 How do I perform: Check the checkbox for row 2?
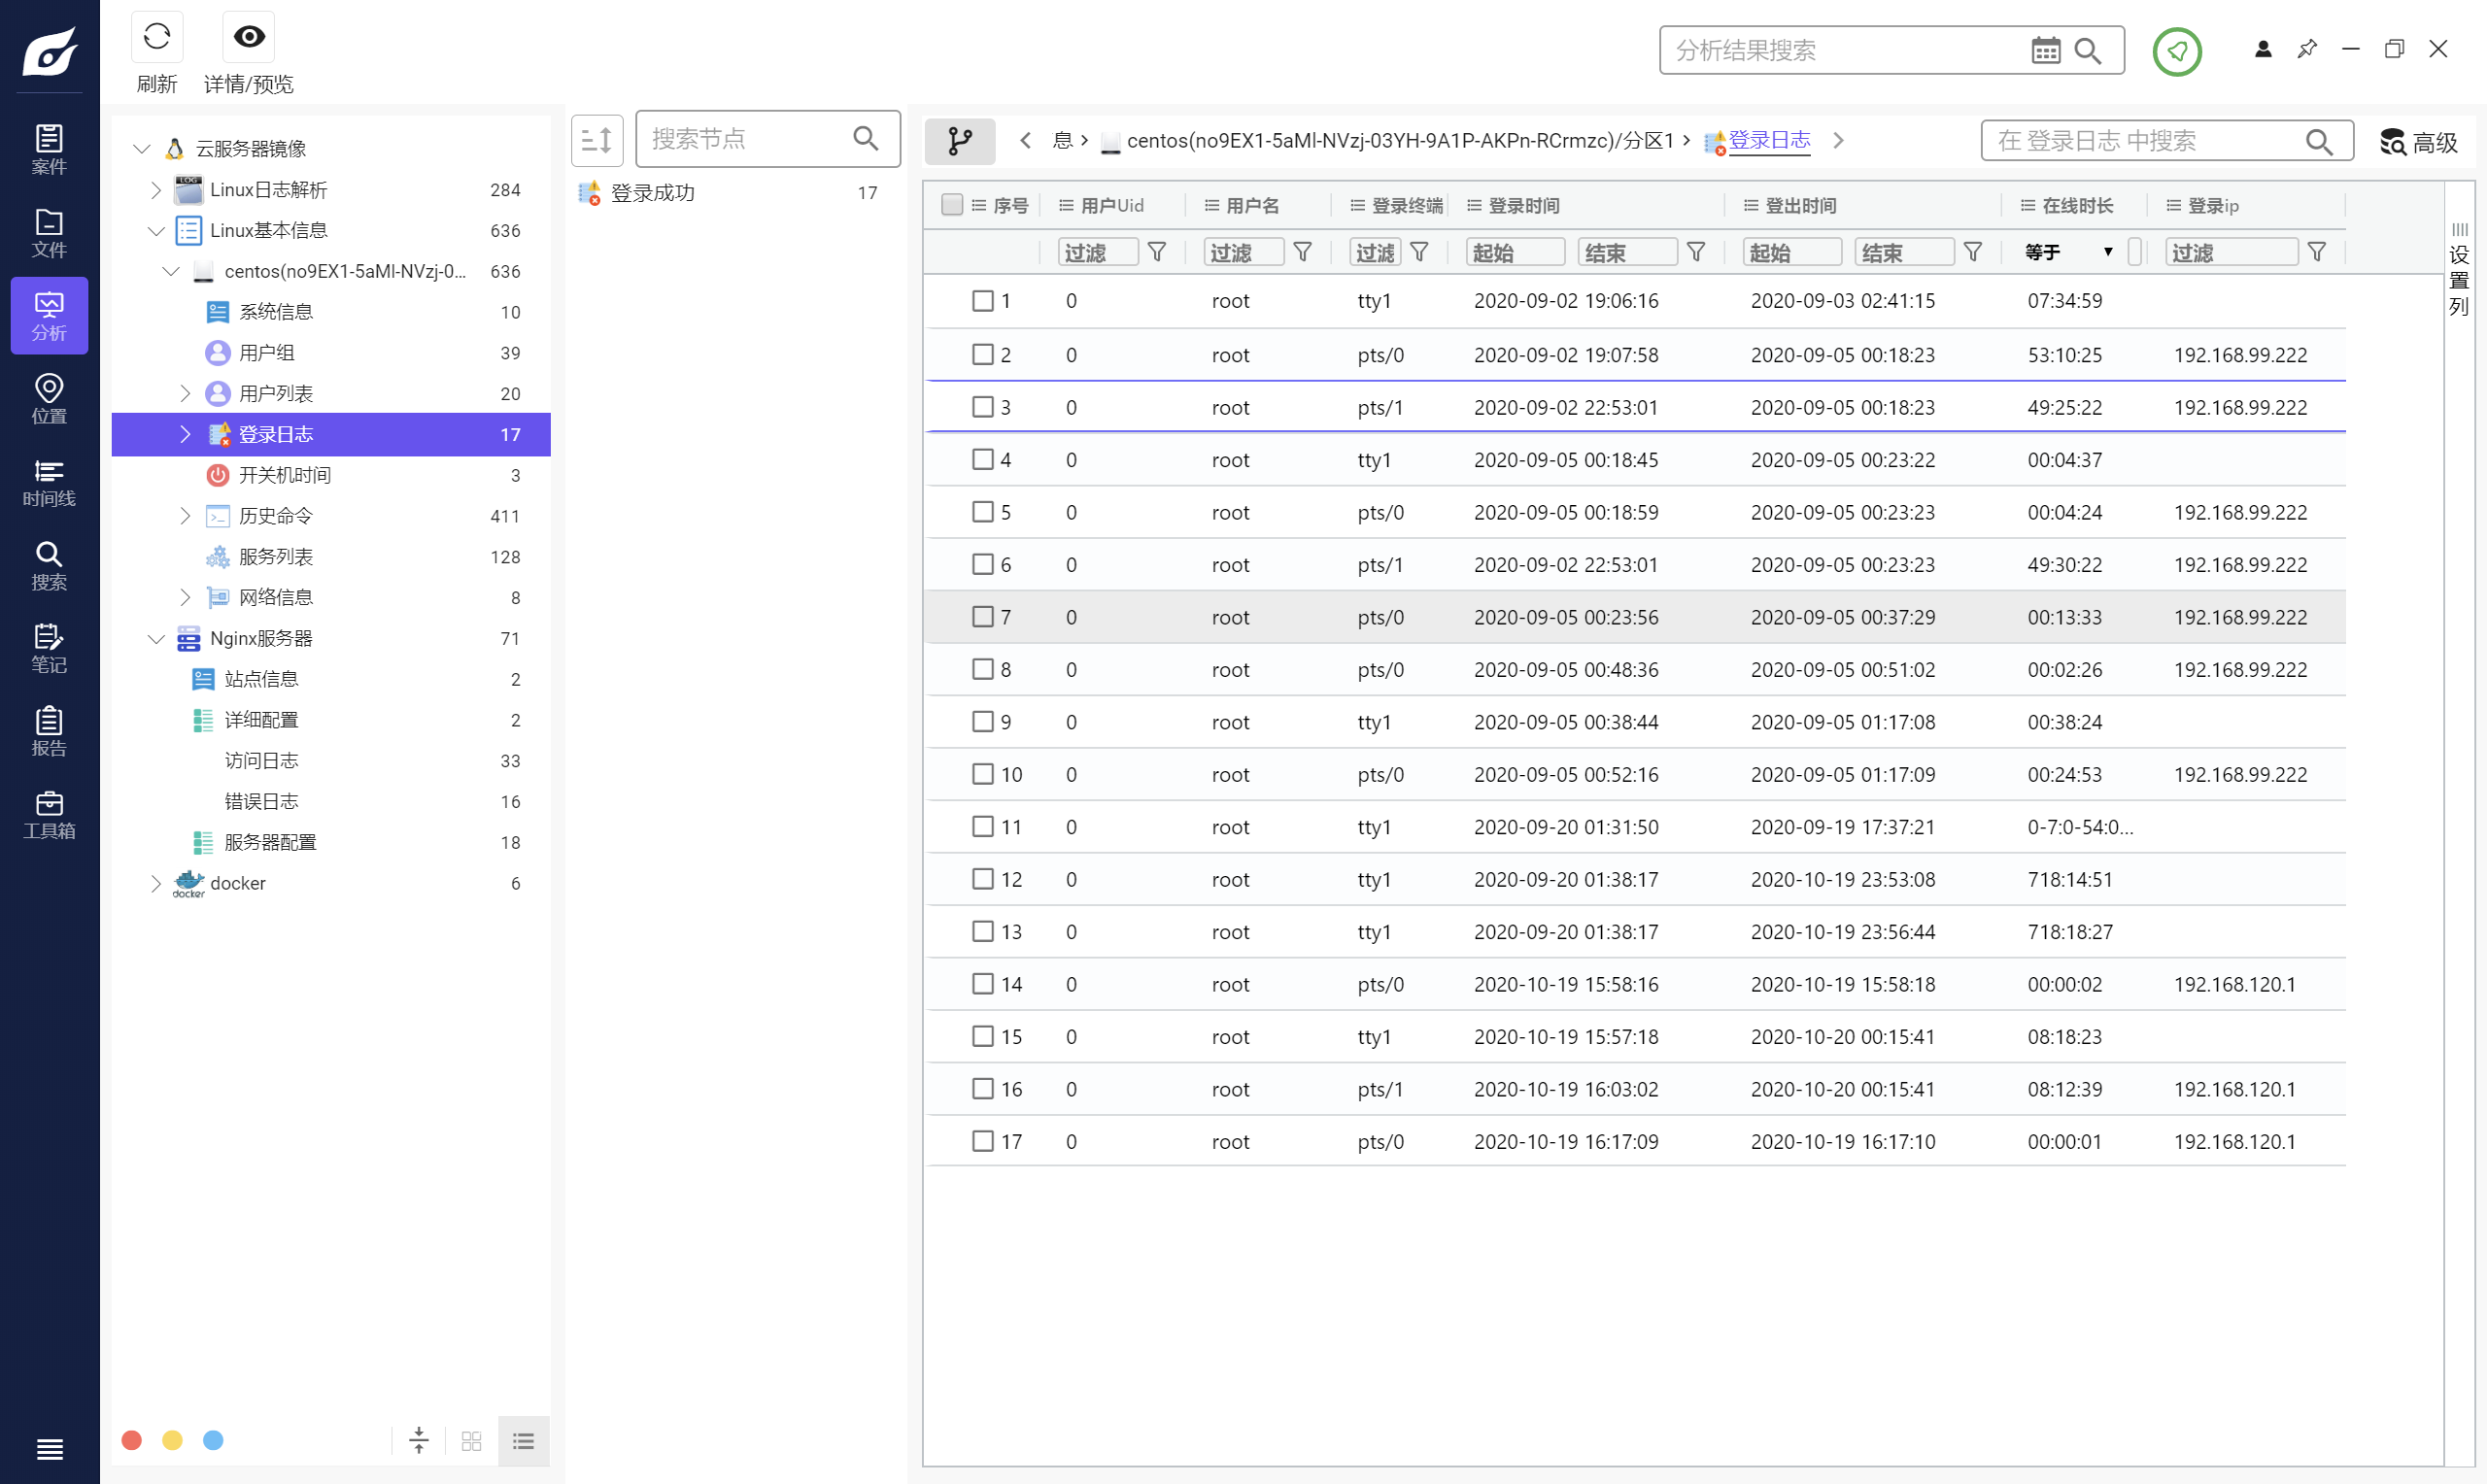coord(983,354)
